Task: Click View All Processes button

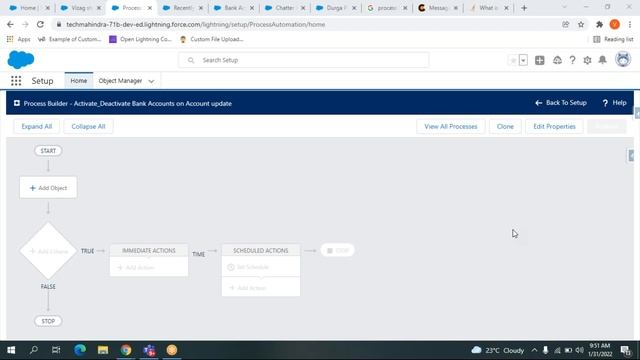Action: click(x=451, y=127)
